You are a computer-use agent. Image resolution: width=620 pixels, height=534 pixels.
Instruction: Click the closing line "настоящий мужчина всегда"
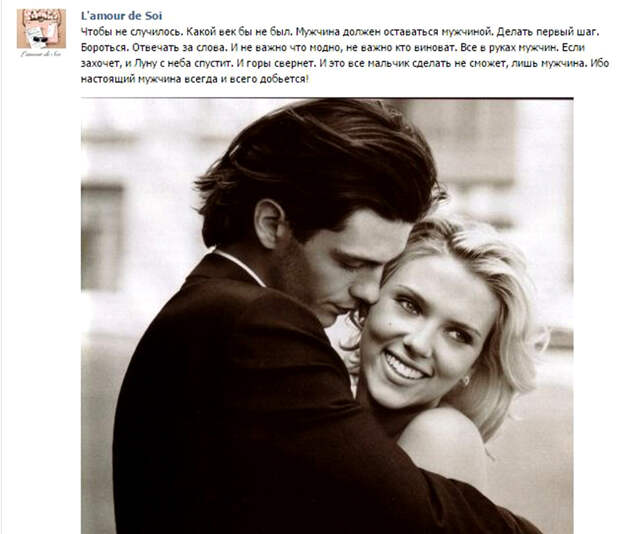pyautogui.click(x=194, y=79)
